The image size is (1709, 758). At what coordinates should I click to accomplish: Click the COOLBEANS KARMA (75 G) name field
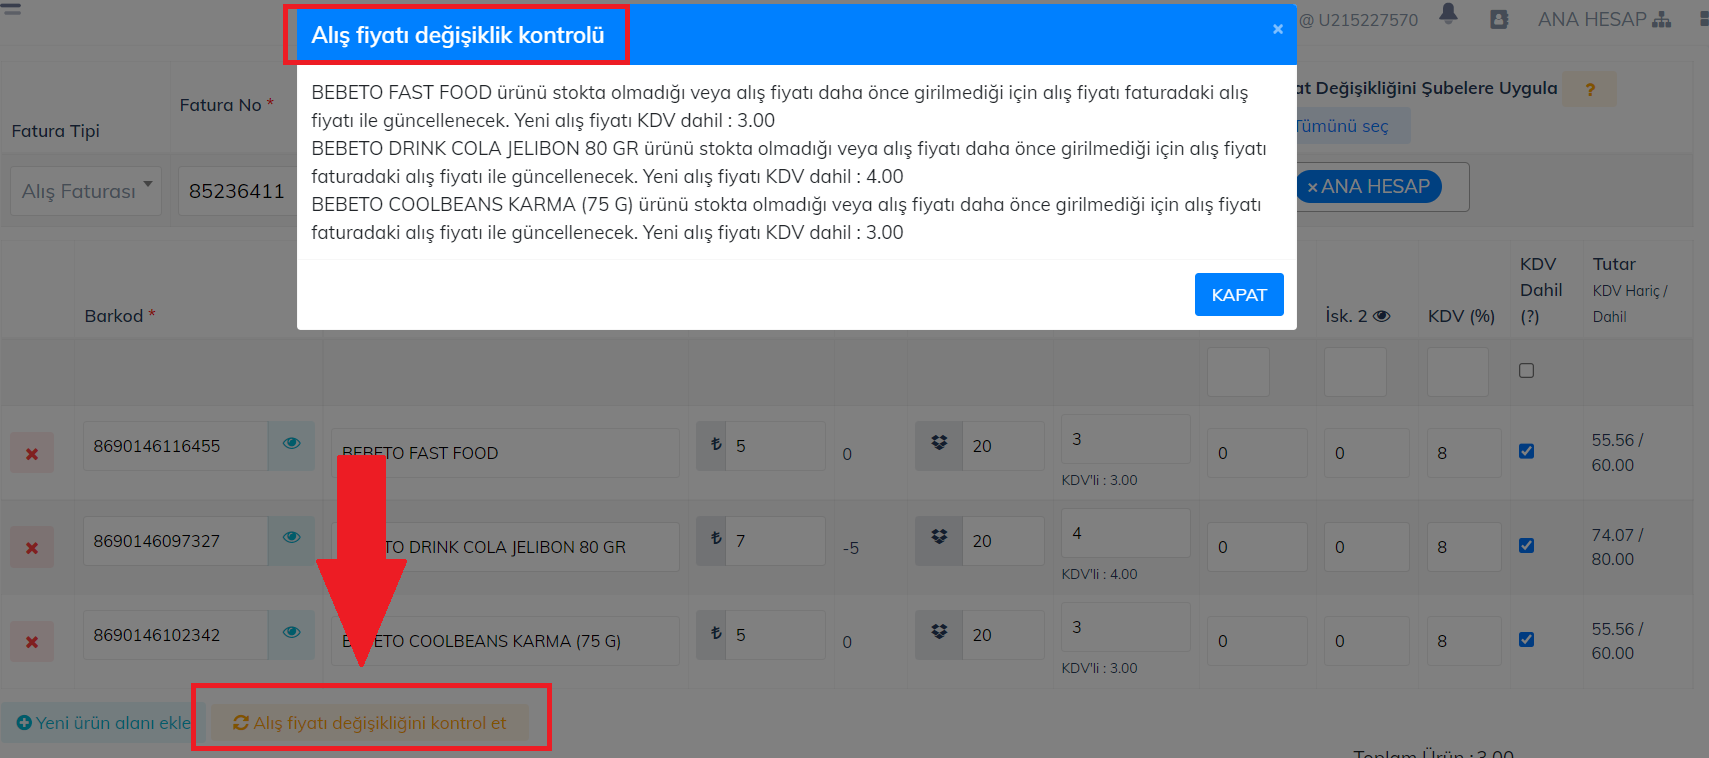click(505, 641)
